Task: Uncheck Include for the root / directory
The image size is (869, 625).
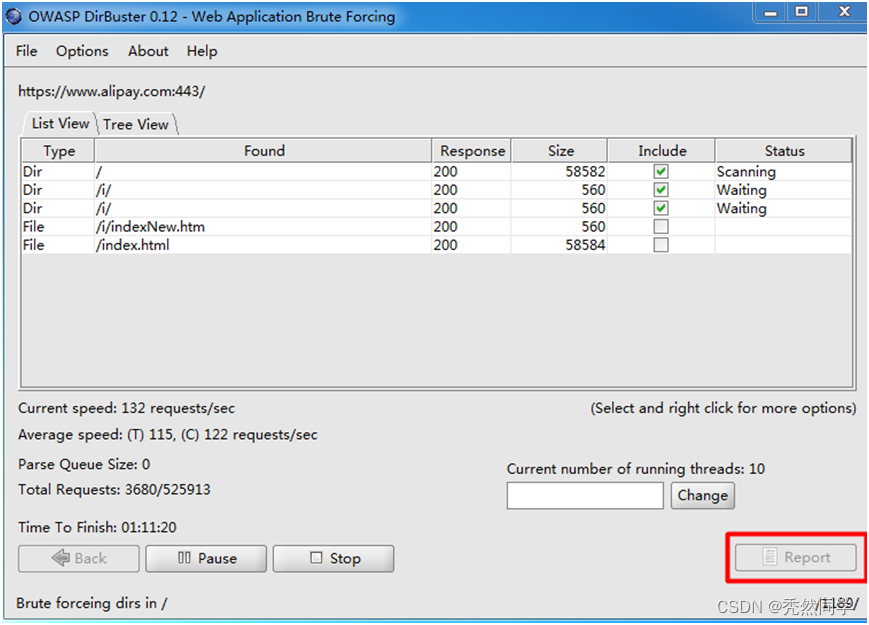Action: point(661,171)
